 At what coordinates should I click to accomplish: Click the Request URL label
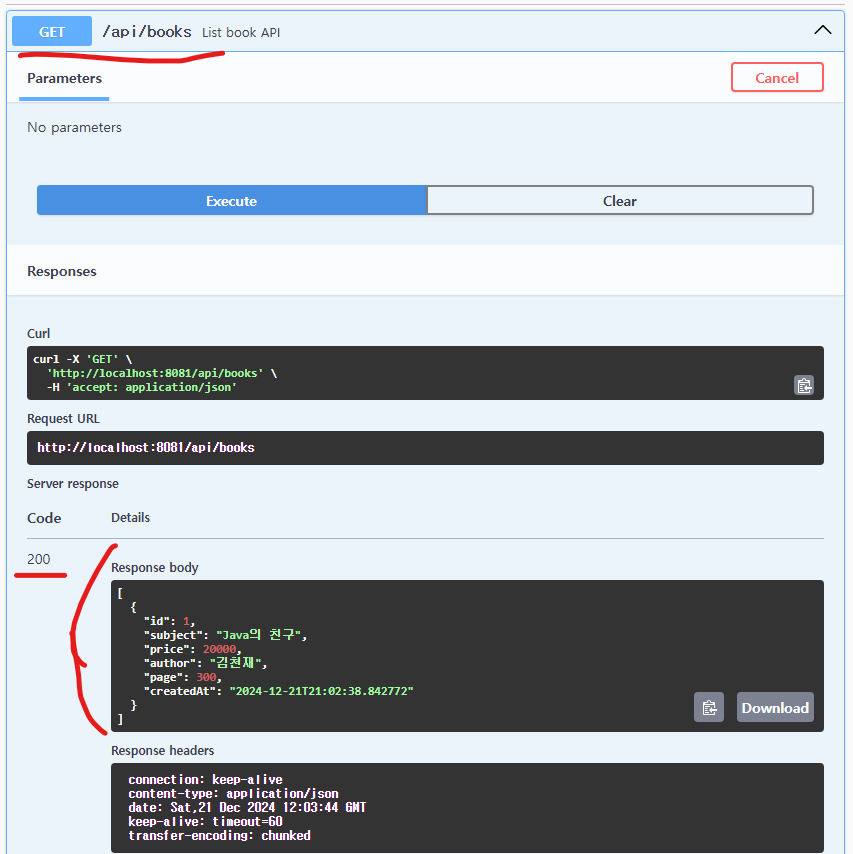click(63, 418)
